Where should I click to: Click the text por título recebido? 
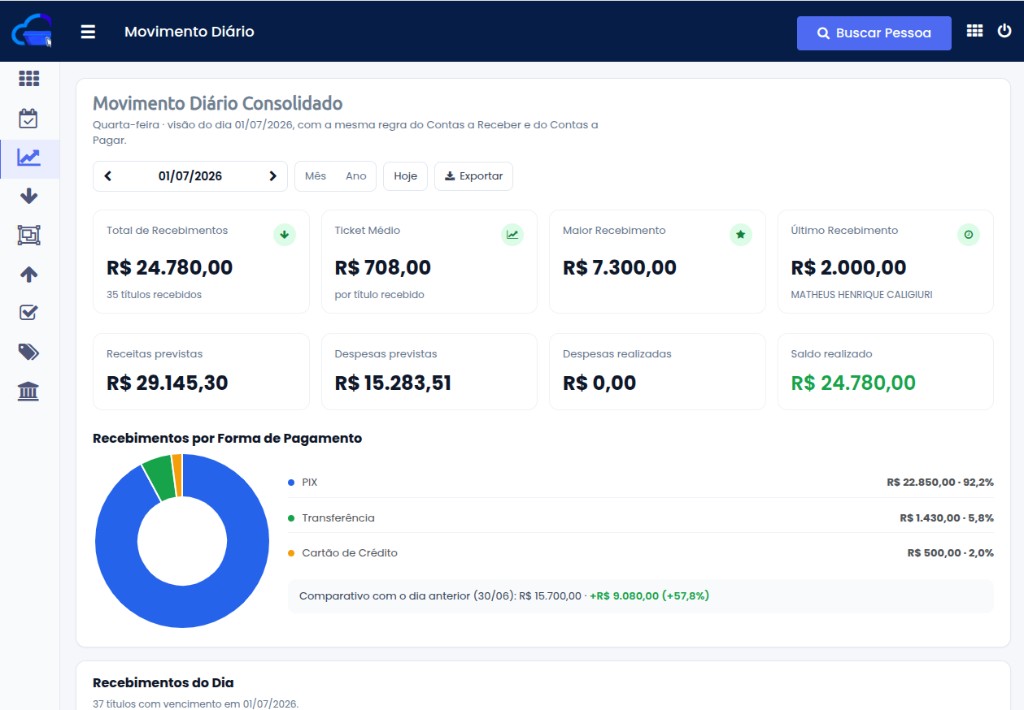click(379, 295)
